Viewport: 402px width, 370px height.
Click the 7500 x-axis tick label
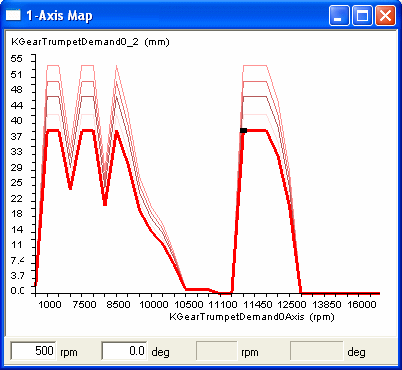[84, 304]
